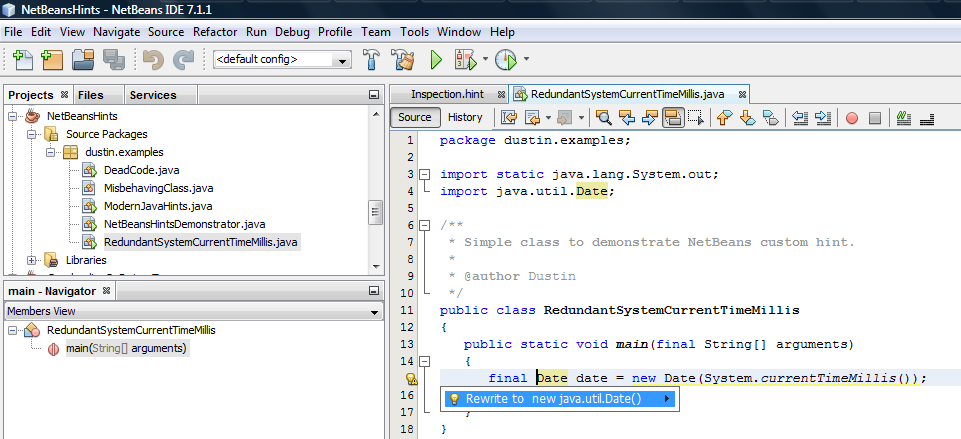This screenshot has height=439, width=961.
Task: Click Shift Line Left icon
Action: [800, 117]
